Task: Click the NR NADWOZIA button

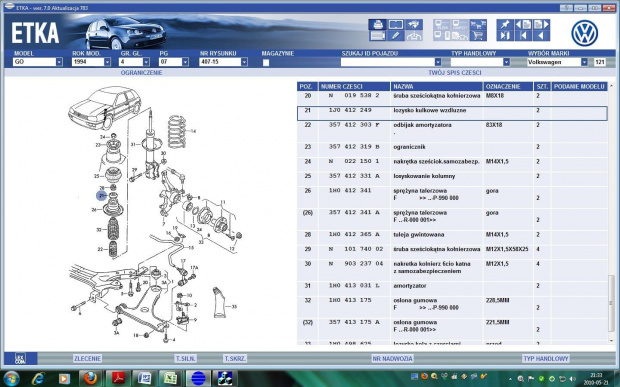Action: (x=392, y=359)
